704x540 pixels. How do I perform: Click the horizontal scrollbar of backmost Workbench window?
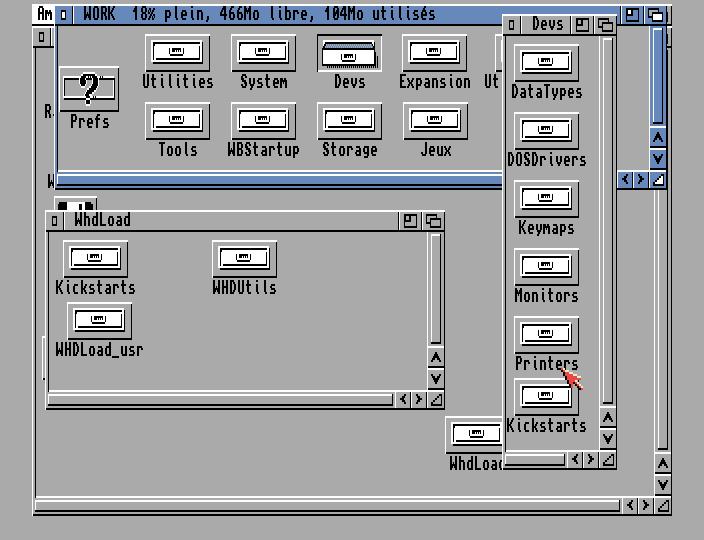click(x=328, y=506)
